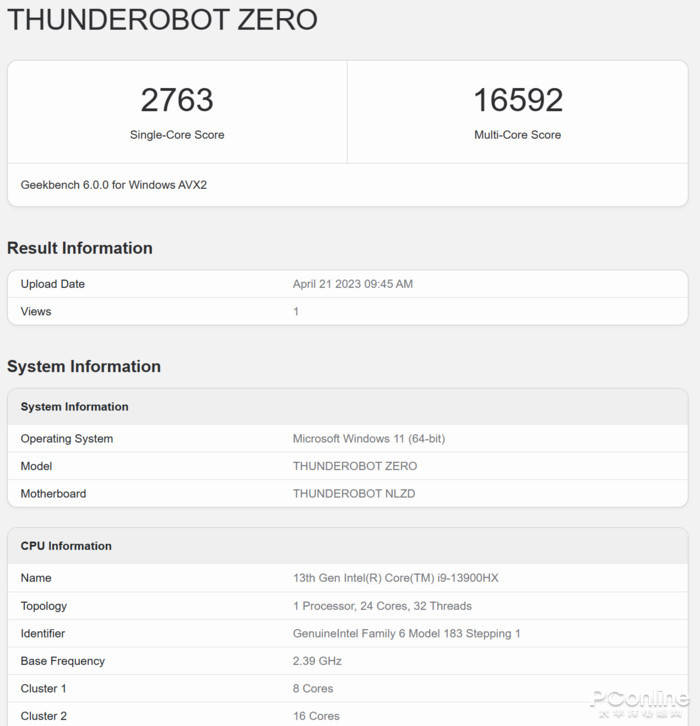The image size is (700, 726).
Task: Click the Model row label
Action: coord(36,466)
